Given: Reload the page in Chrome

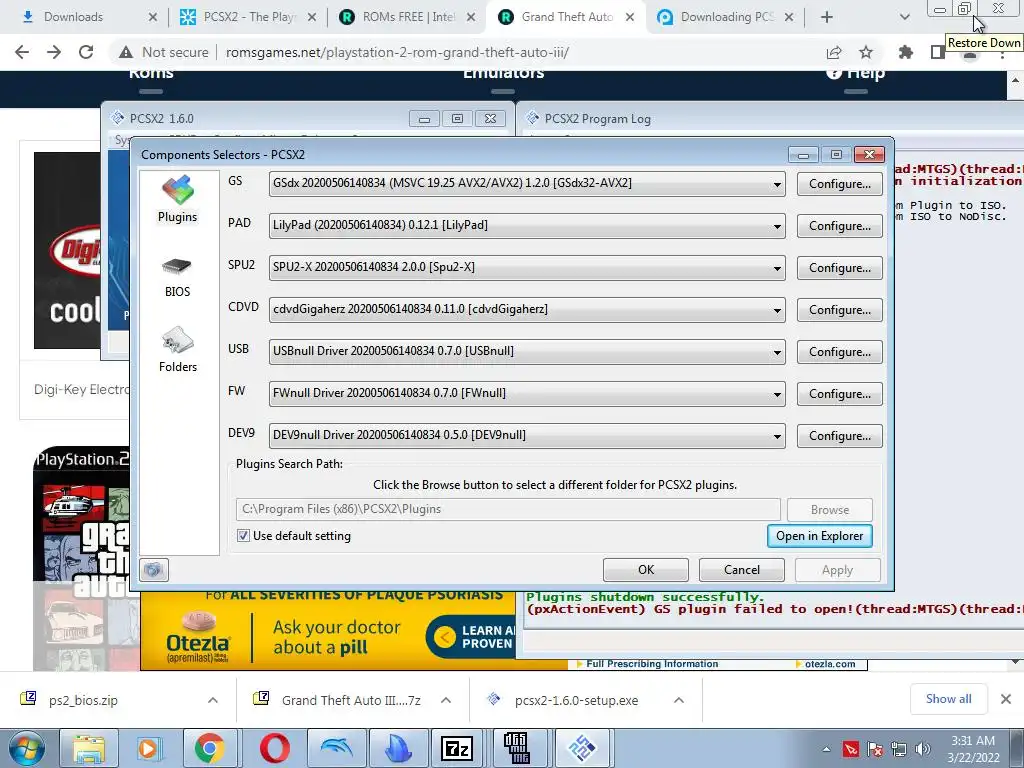Looking at the screenshot, I should click(86, 52).
